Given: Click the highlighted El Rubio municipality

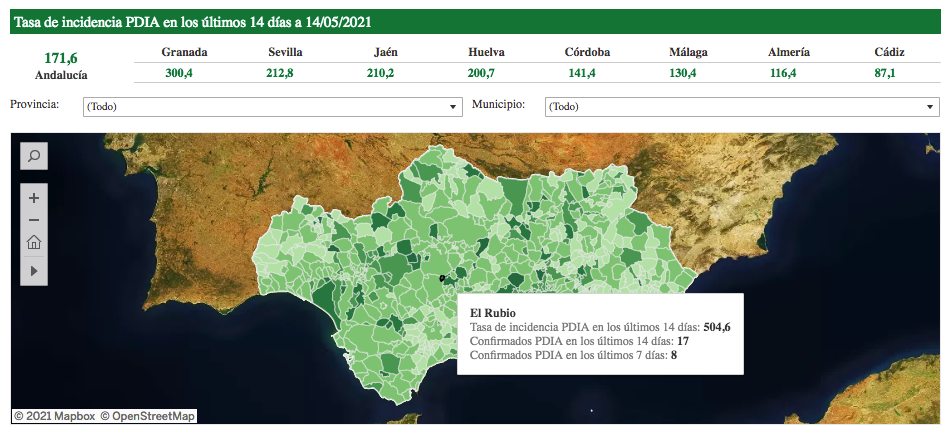Looking at the screenshot, I should tap(441, 278).
